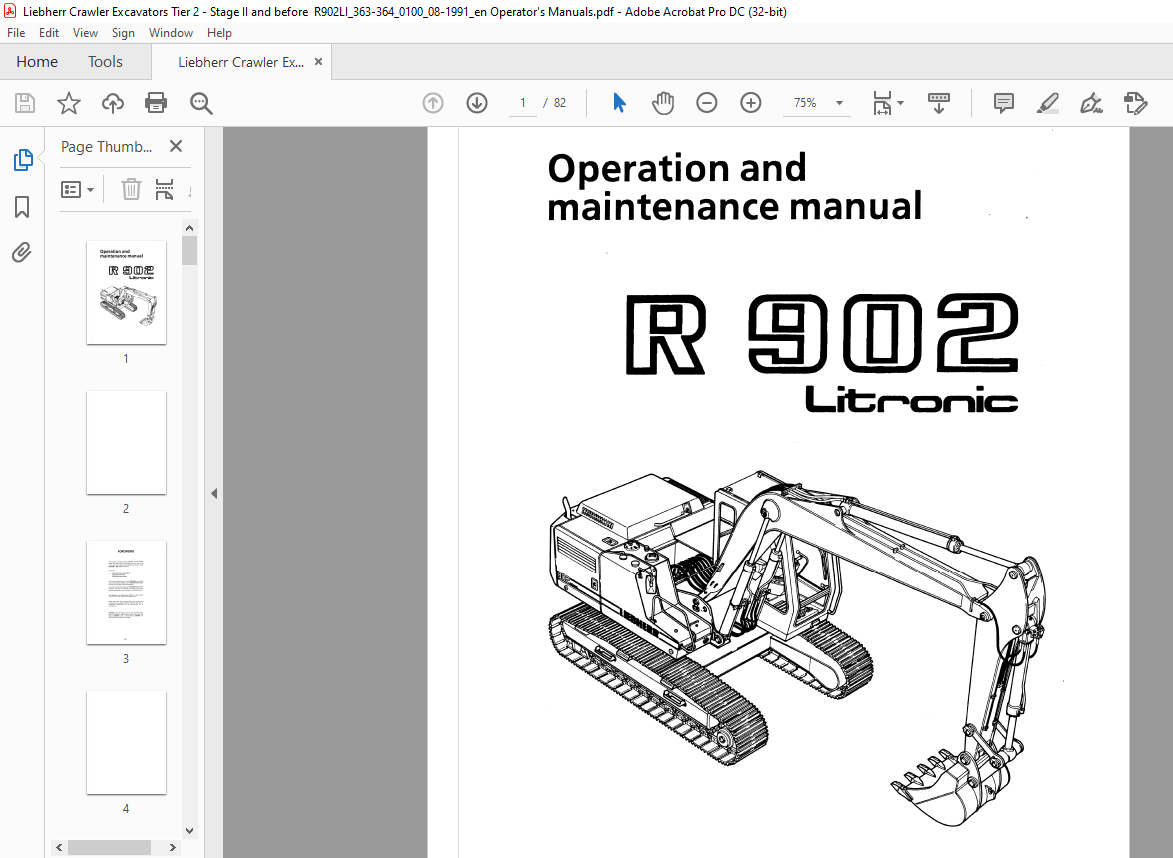Select page 3 thumbnail
The height and width of the screenshot is (858, 1173).
click(x=126, y=592)
